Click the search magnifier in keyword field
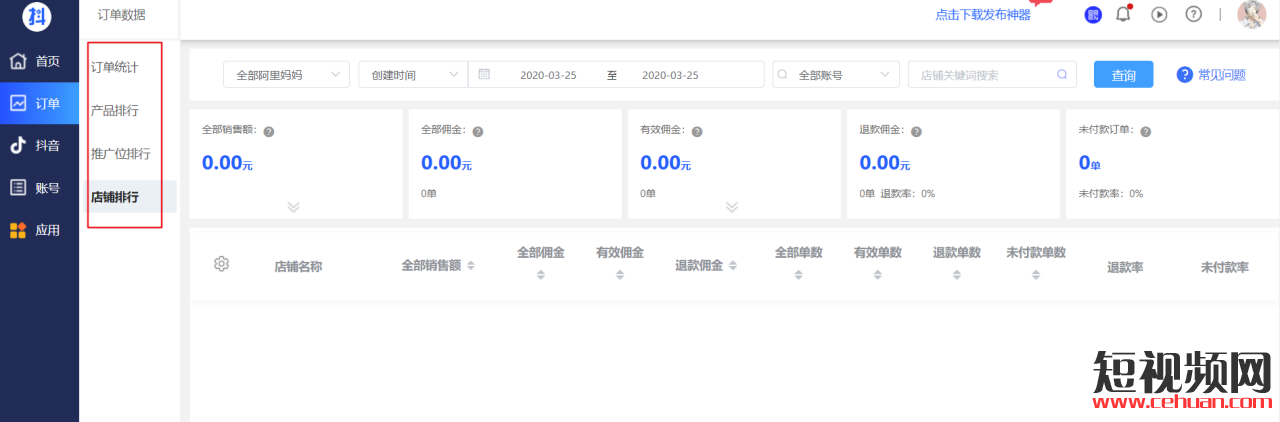 click(x=1062, y=75)
